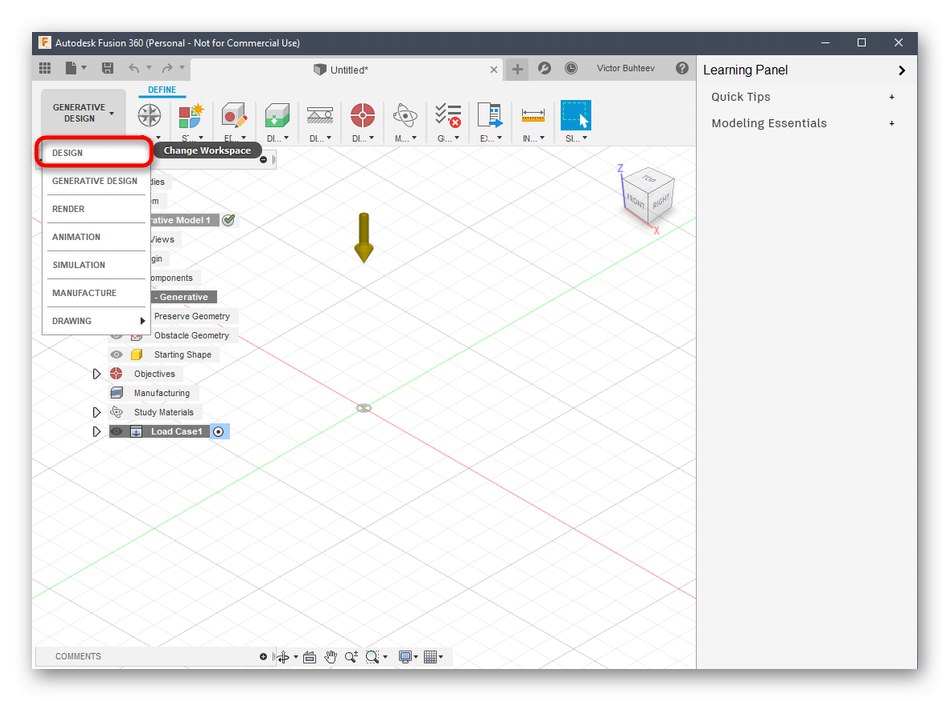
Task: Select the Untitled* document tab
Action: (x=341, y=70)
